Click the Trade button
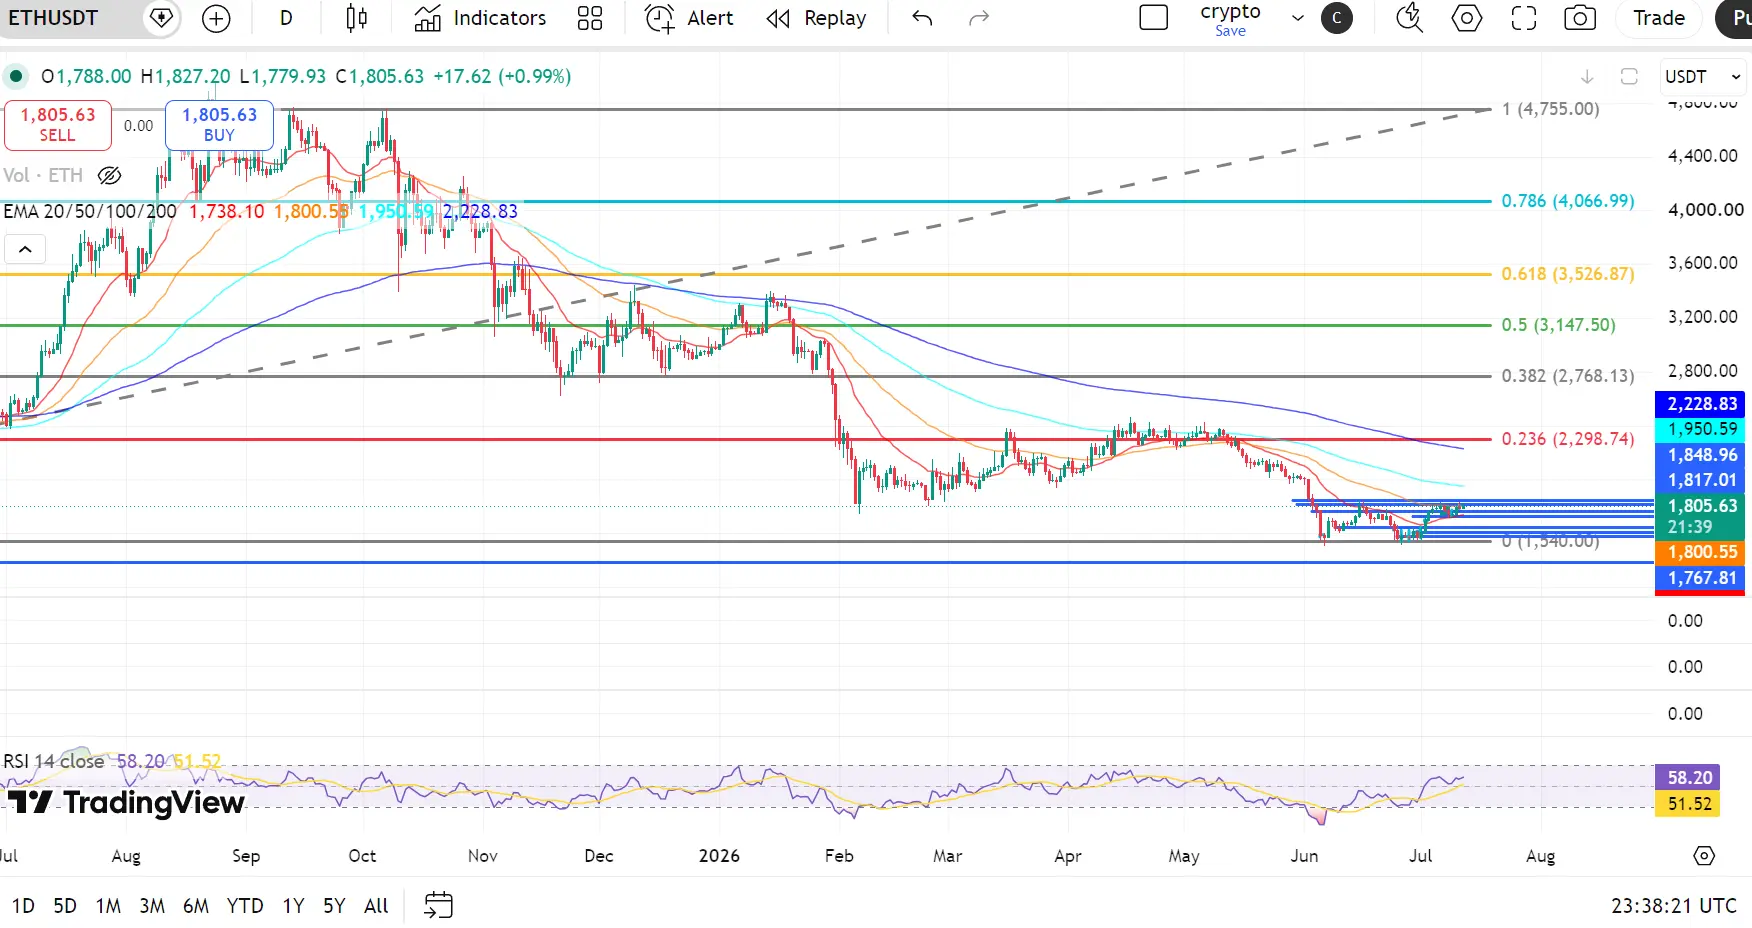The width and height of the screenshot is (1752, 928). pyautogui.click(x=1659, y=18)
